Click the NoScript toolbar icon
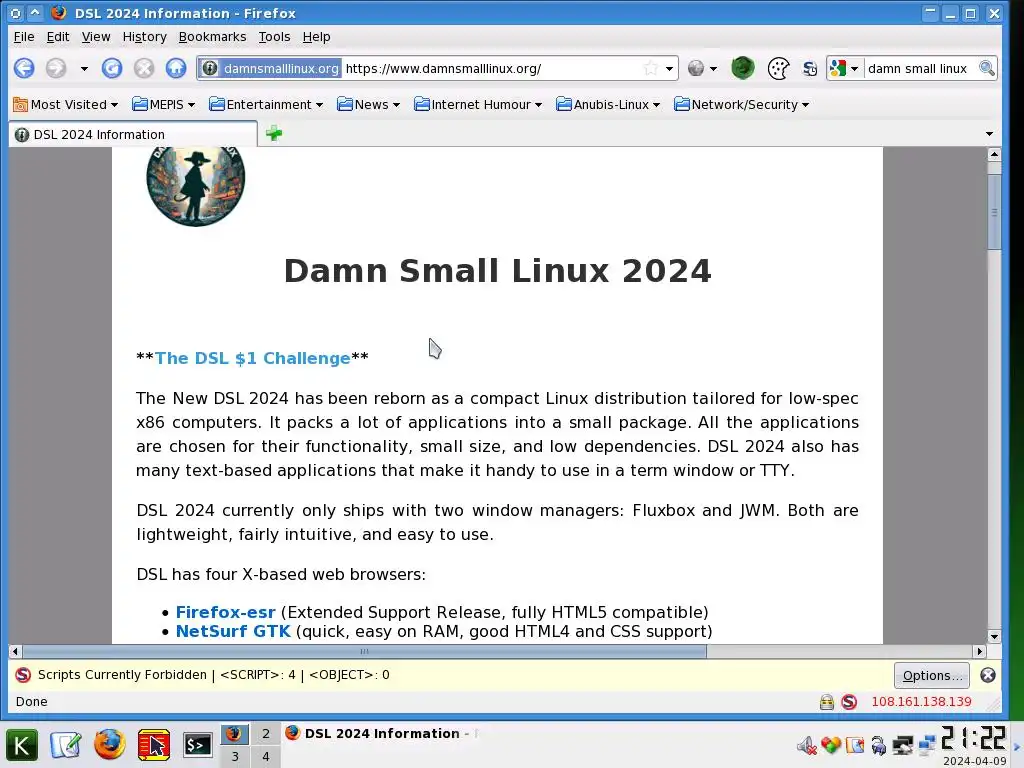The height and width of the screenshot is (768, 1024). (810, 69)
